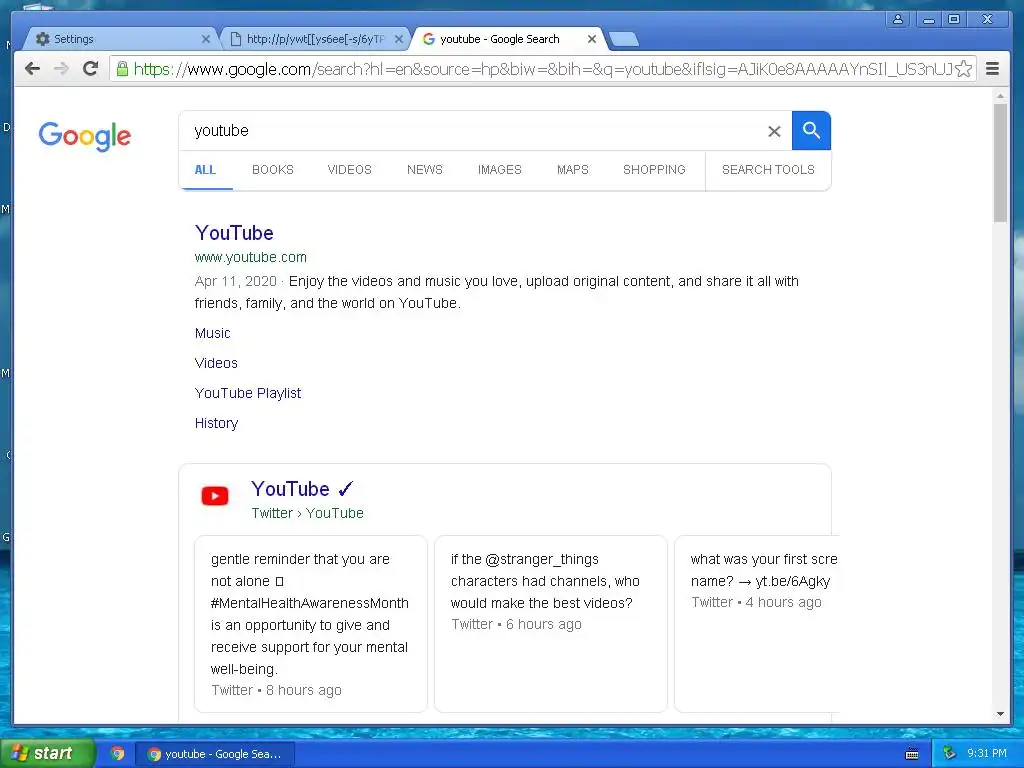Click 'Twitter • 6 hours ago' timestamp
This screenshot has width=1024, height=768.
click(516, 624)
